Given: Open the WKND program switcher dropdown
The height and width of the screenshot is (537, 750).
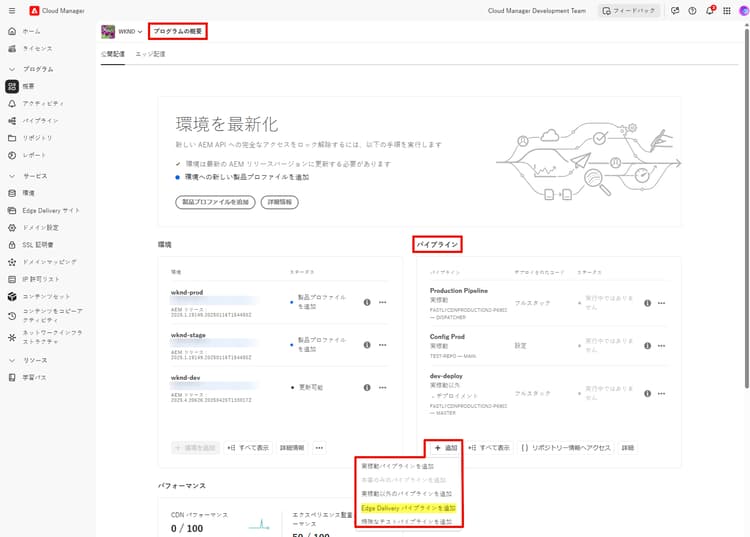Looking at the screenshot, I should click(130, 32).
